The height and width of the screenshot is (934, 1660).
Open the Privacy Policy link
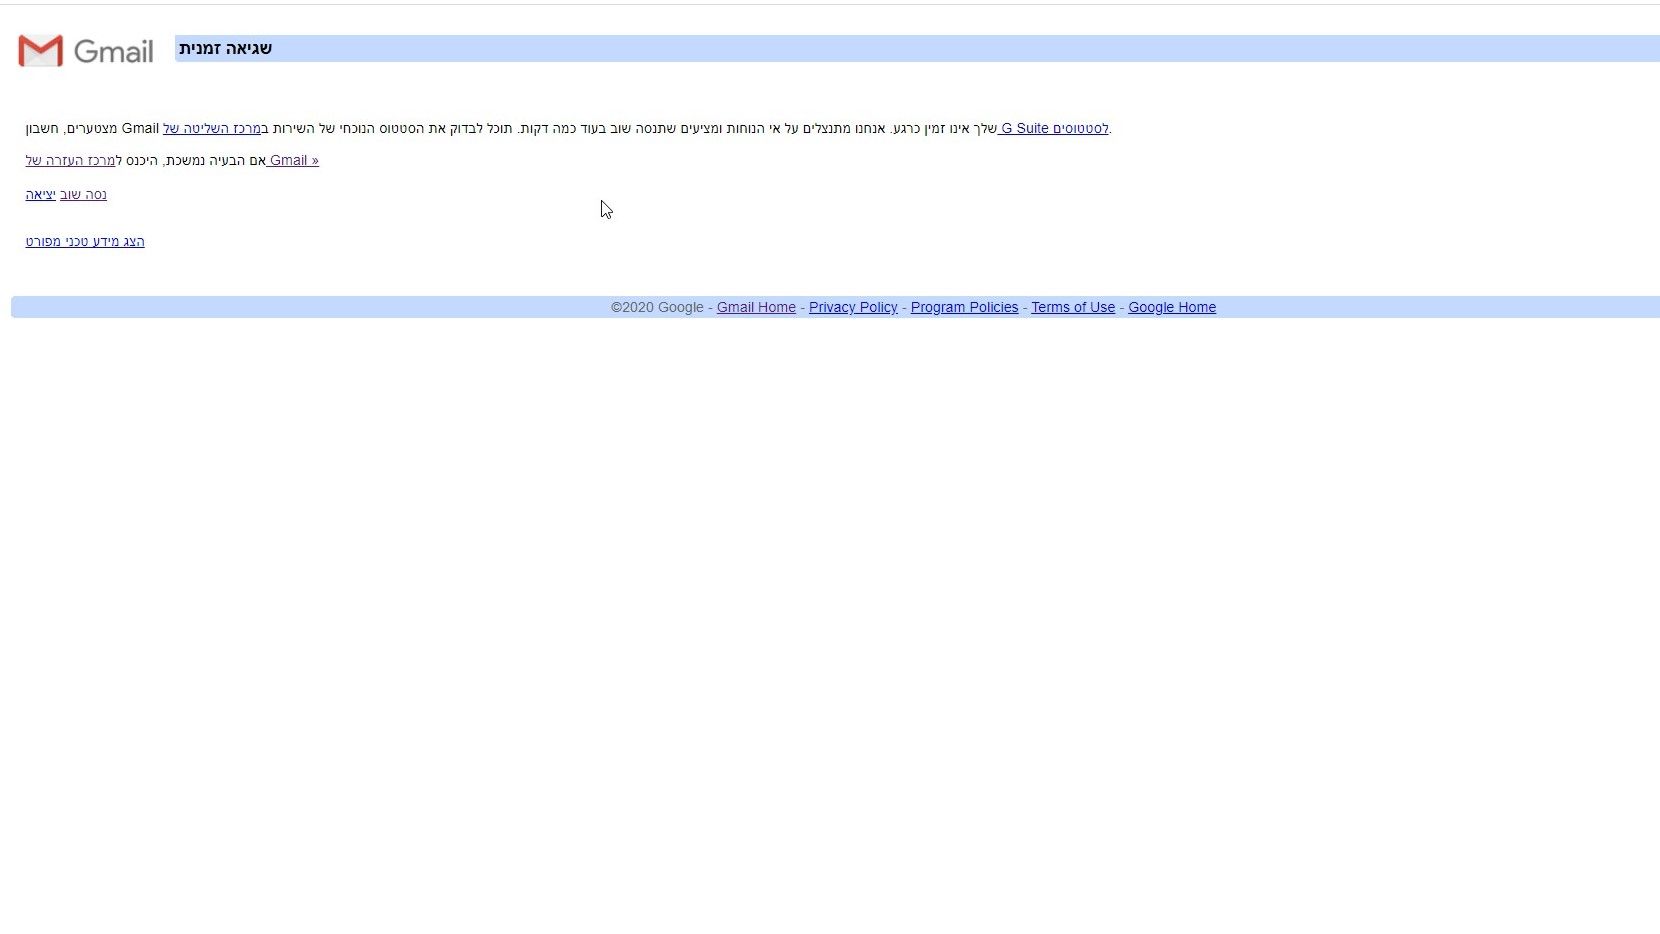click(853, 307)
